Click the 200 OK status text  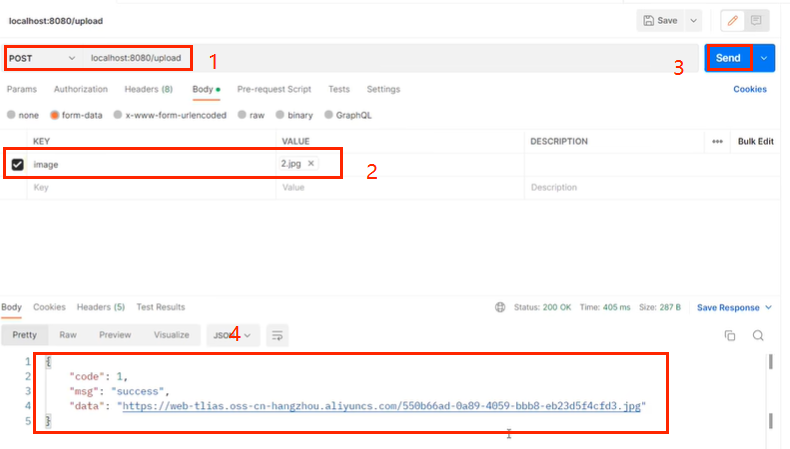click(557, 307)
